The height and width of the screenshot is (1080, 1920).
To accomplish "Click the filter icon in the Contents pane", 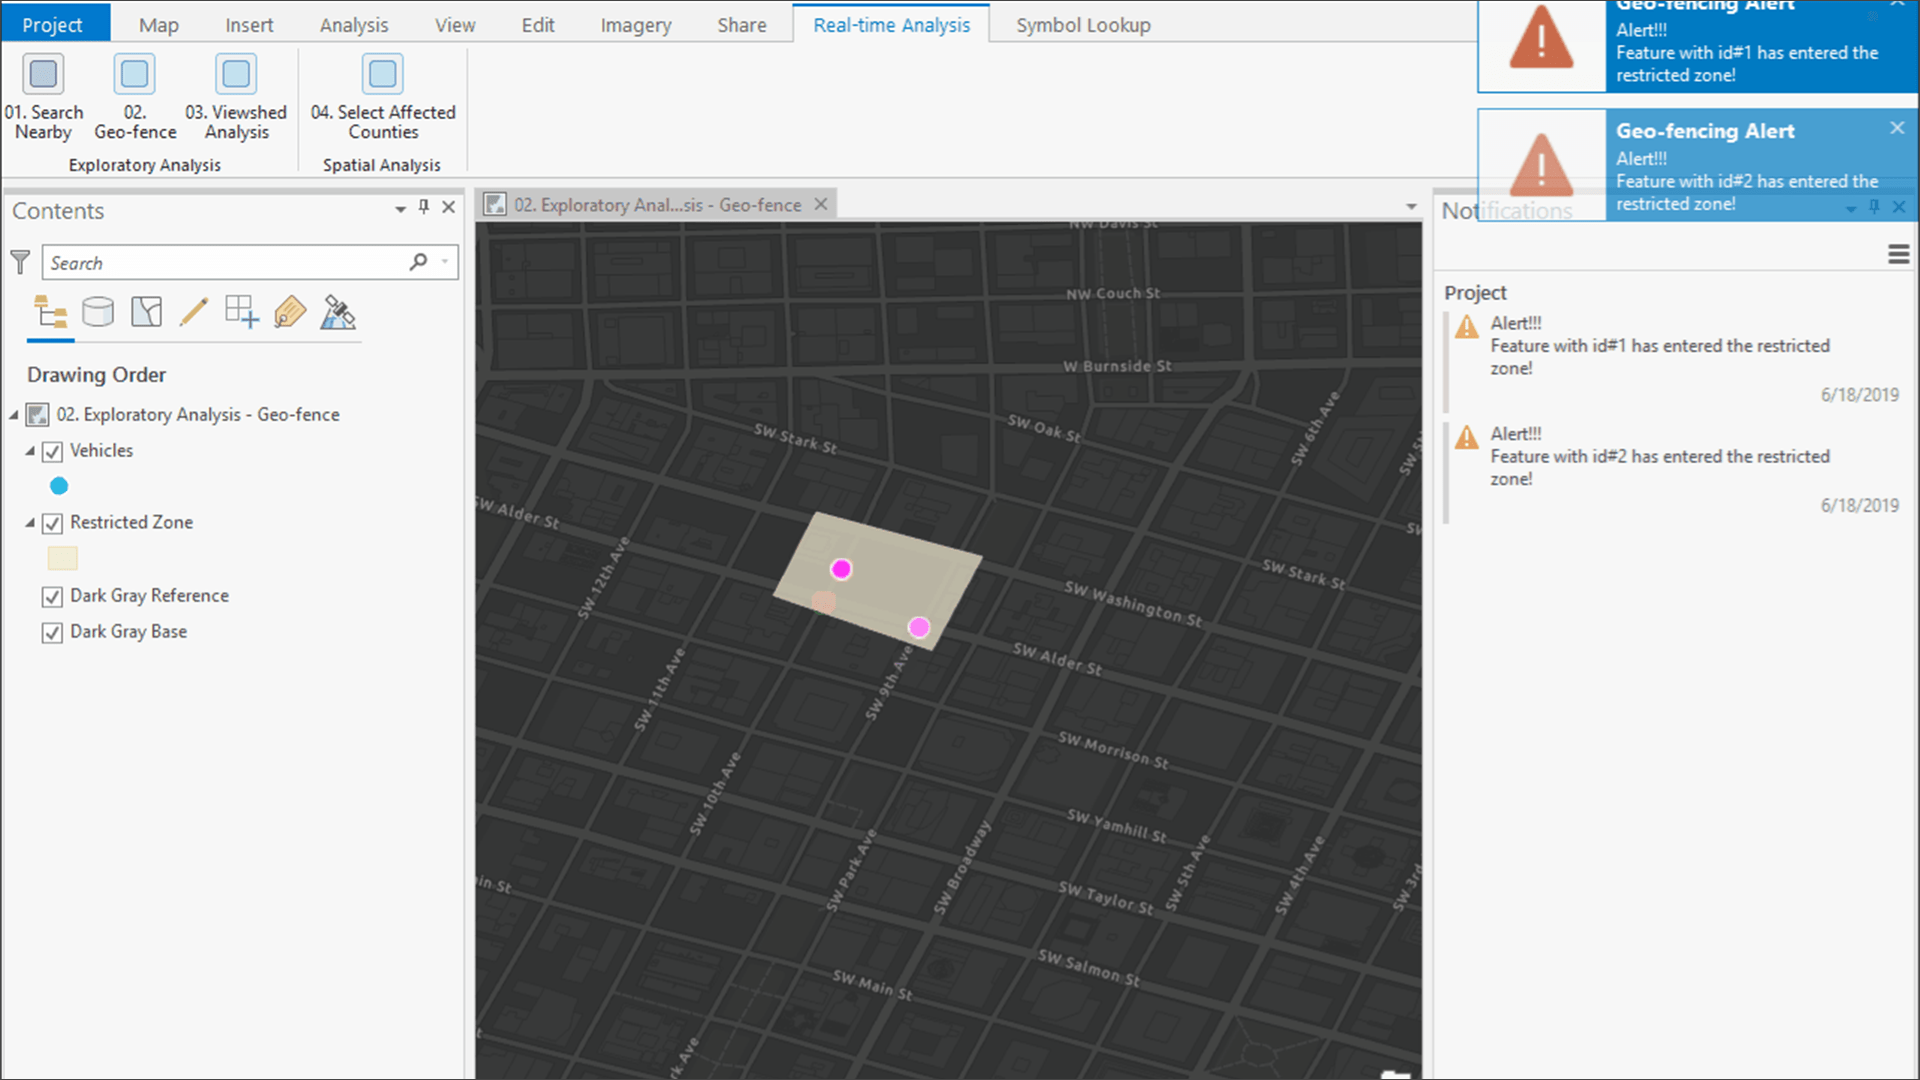I will (x=19, y=262).
